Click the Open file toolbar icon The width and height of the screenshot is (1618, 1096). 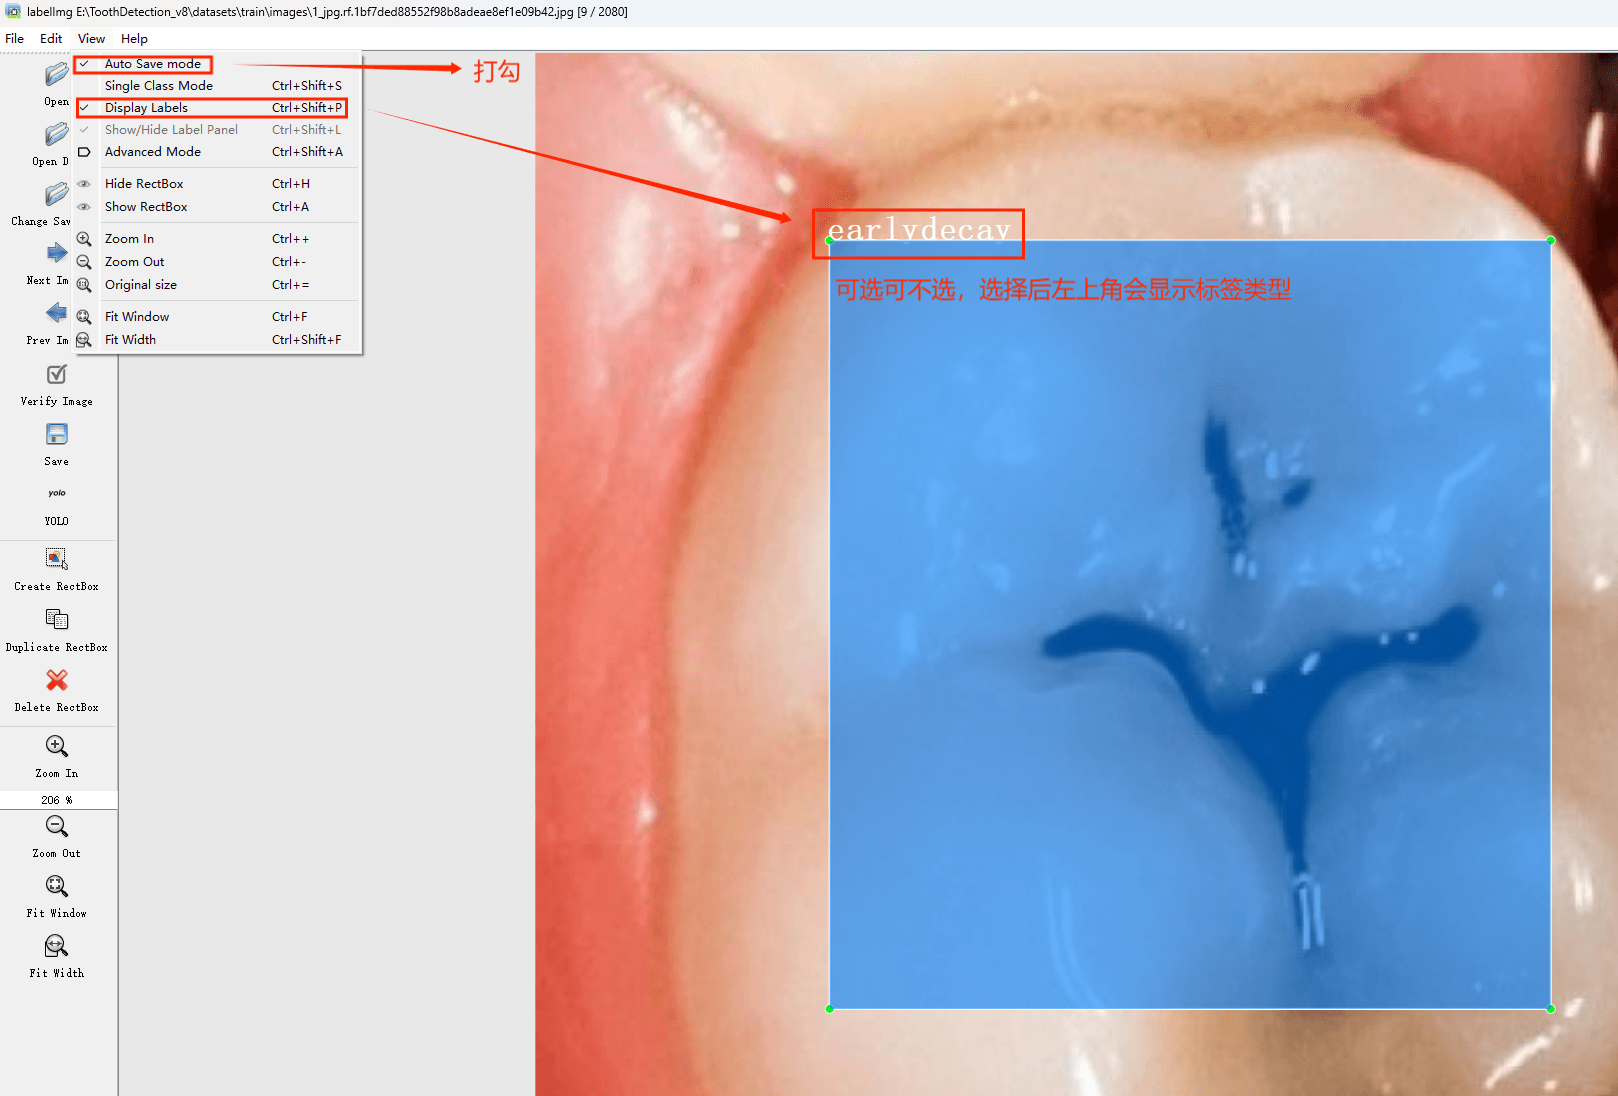click(x=57, y=74)
